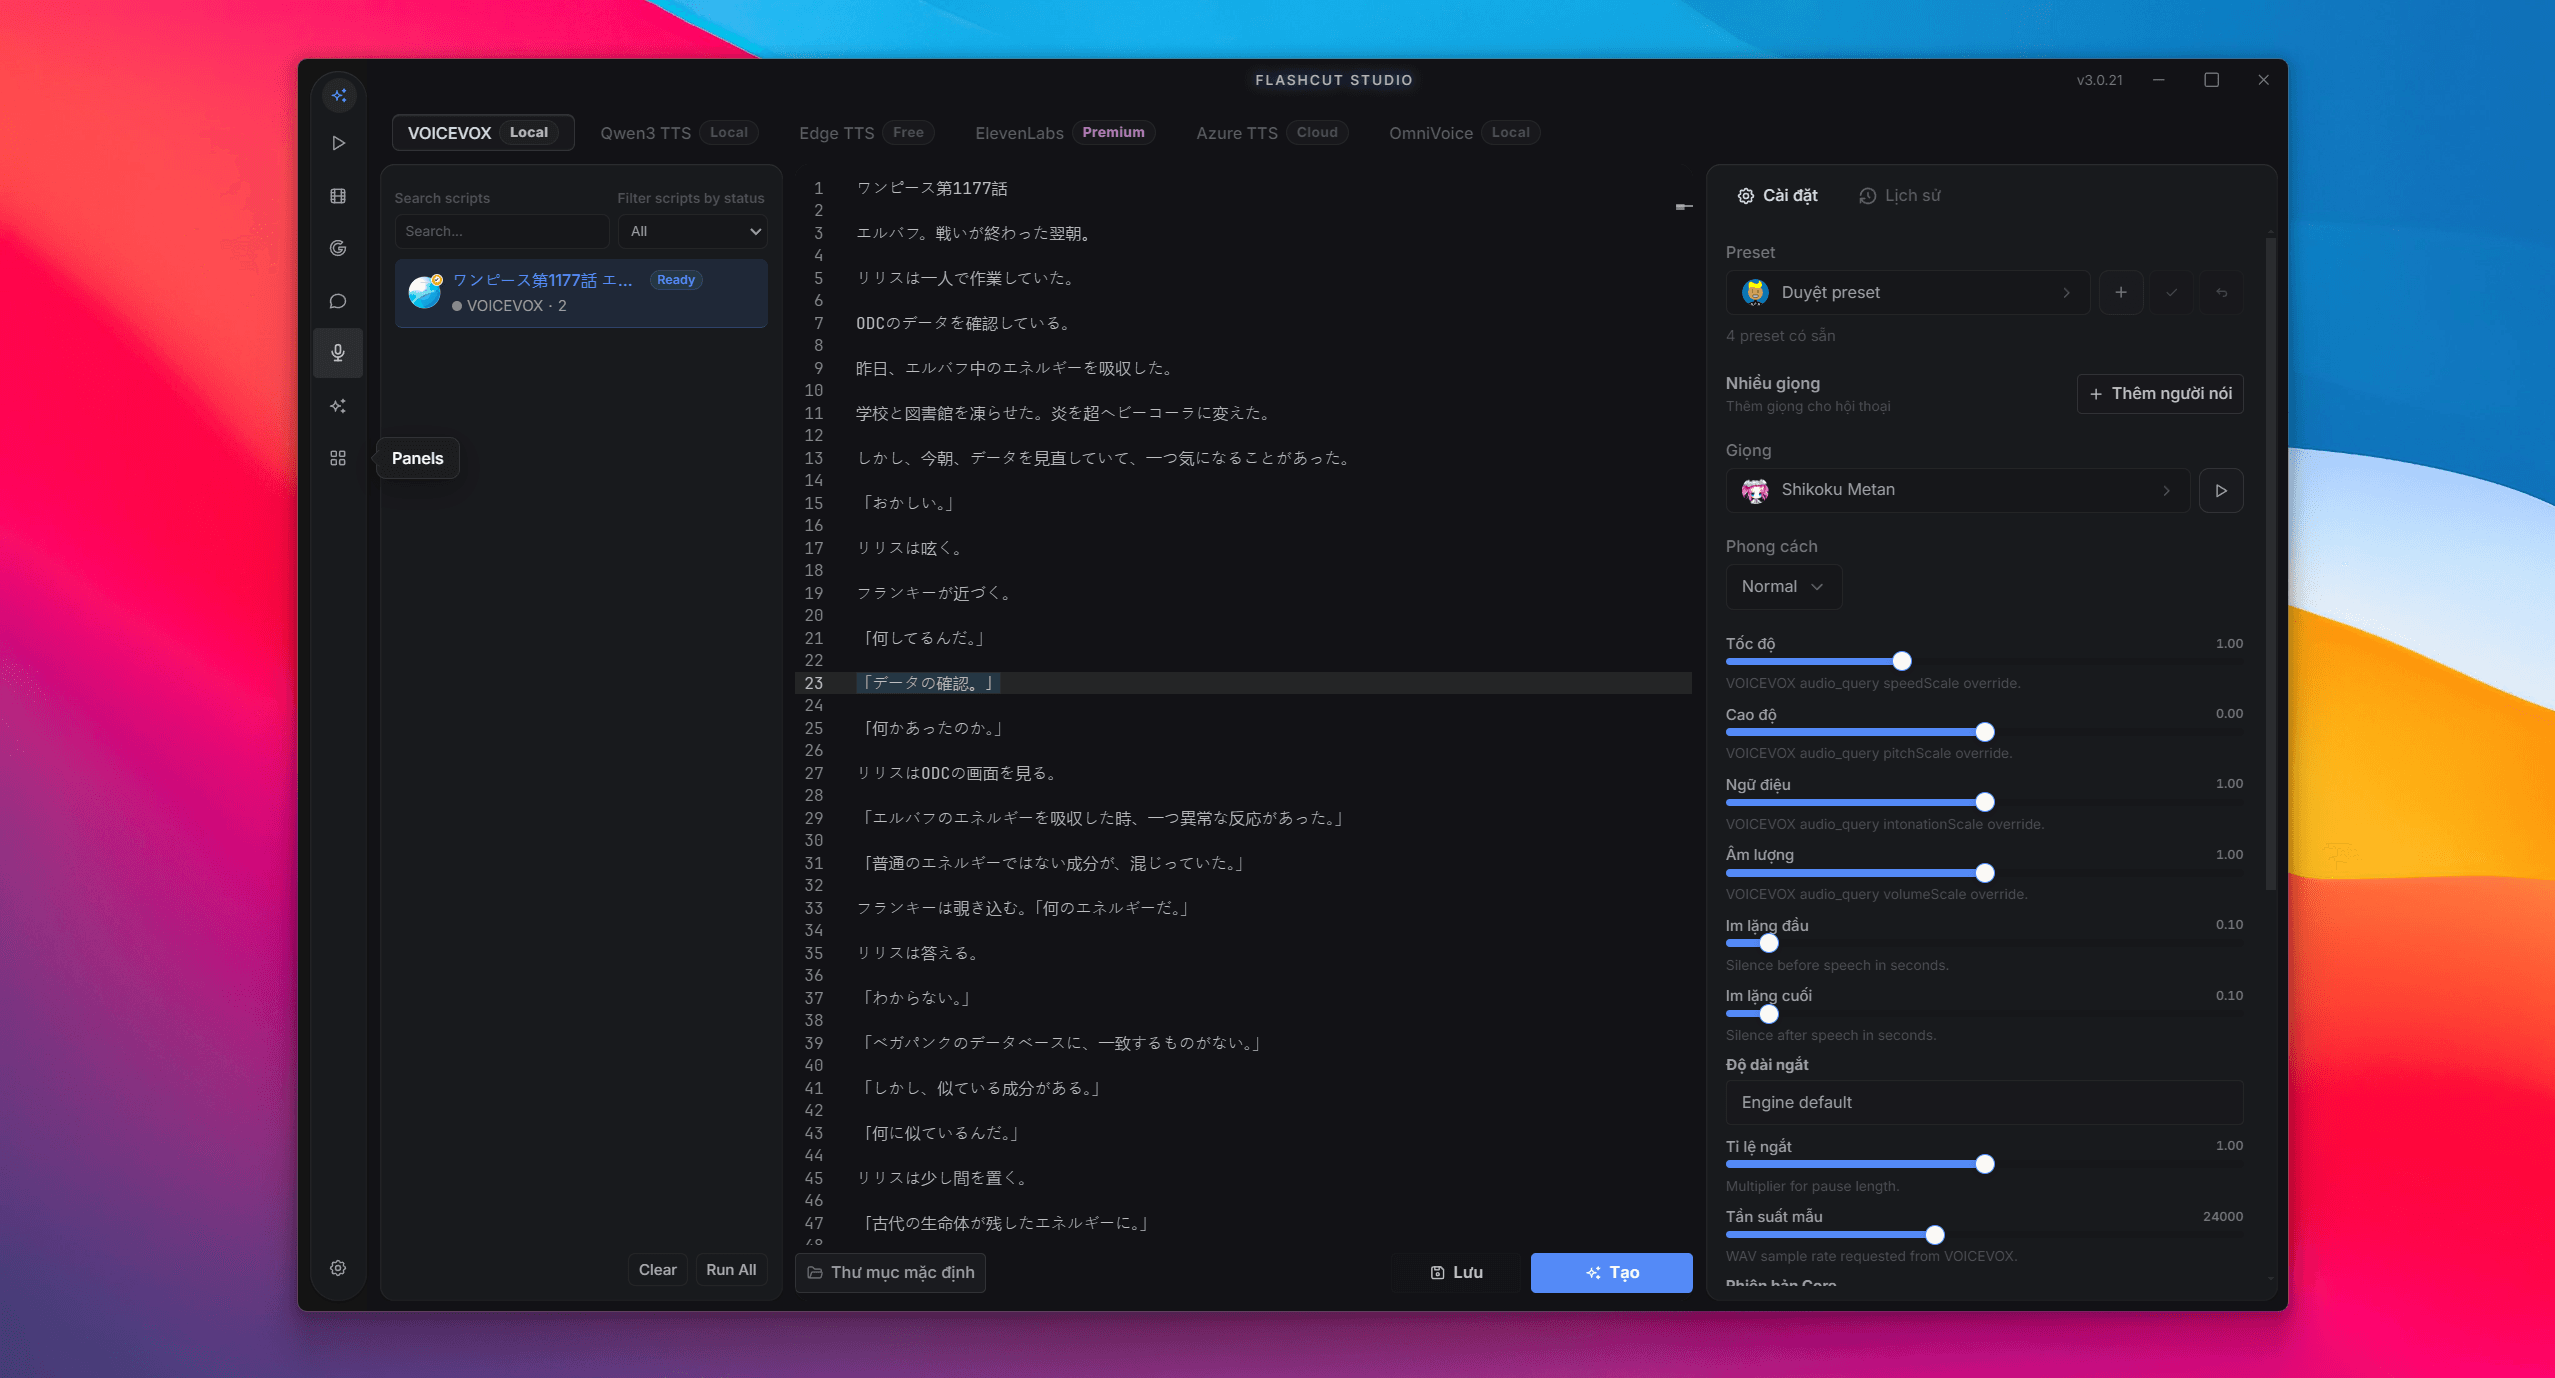Preview the Shikoku Metan voice with play icon

tap(2221, 491)
